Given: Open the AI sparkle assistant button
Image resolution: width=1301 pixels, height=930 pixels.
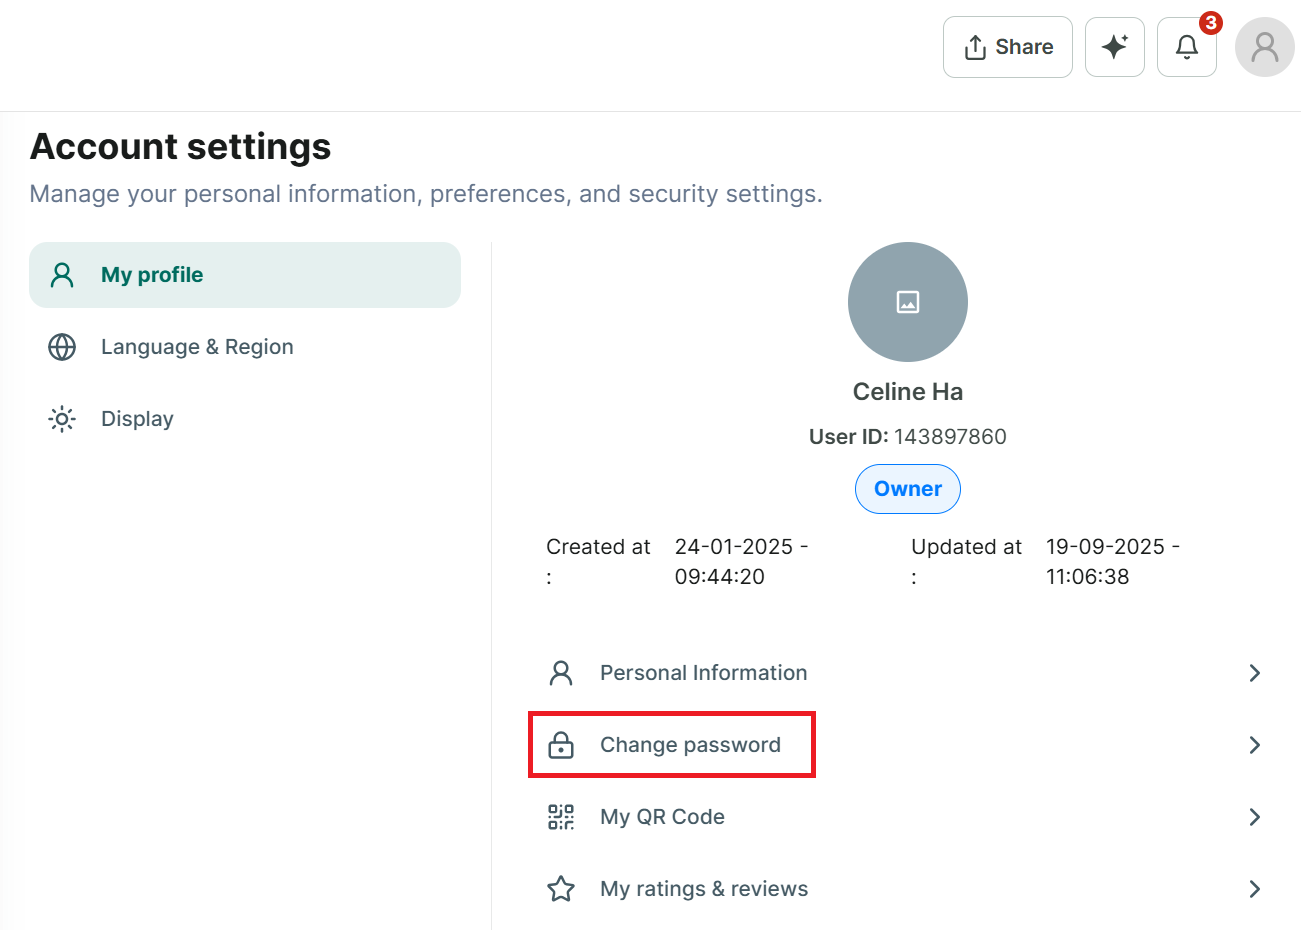Looking at the screenshot, I should pos(1115,47).
